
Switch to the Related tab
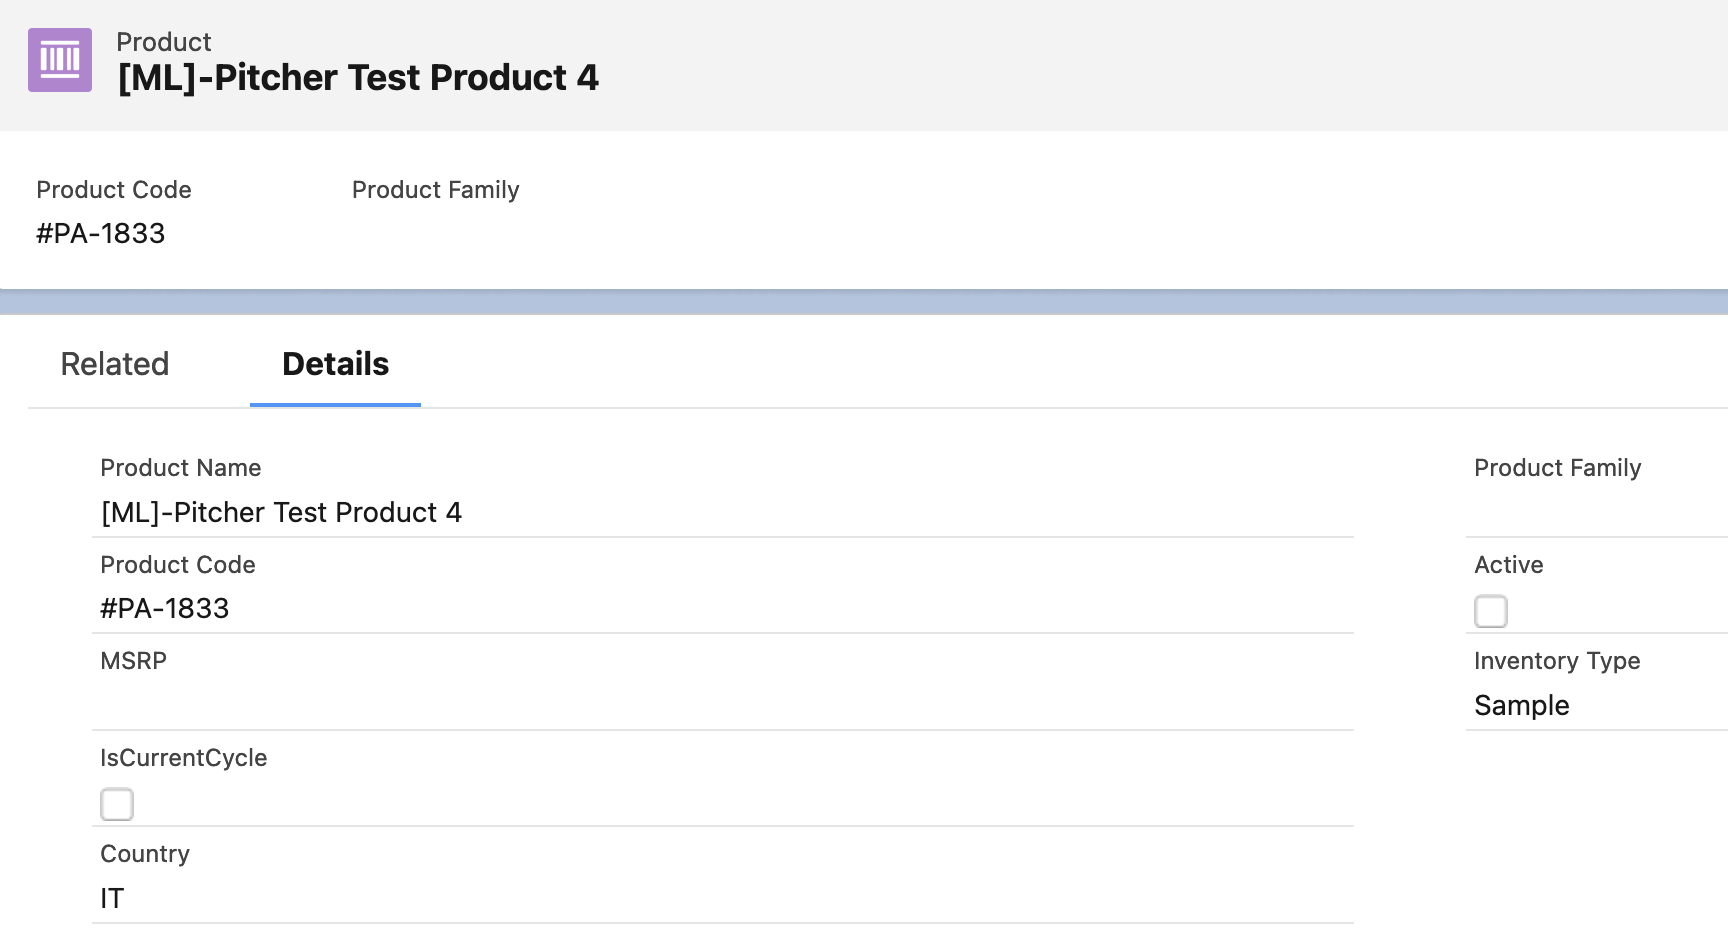115,364
